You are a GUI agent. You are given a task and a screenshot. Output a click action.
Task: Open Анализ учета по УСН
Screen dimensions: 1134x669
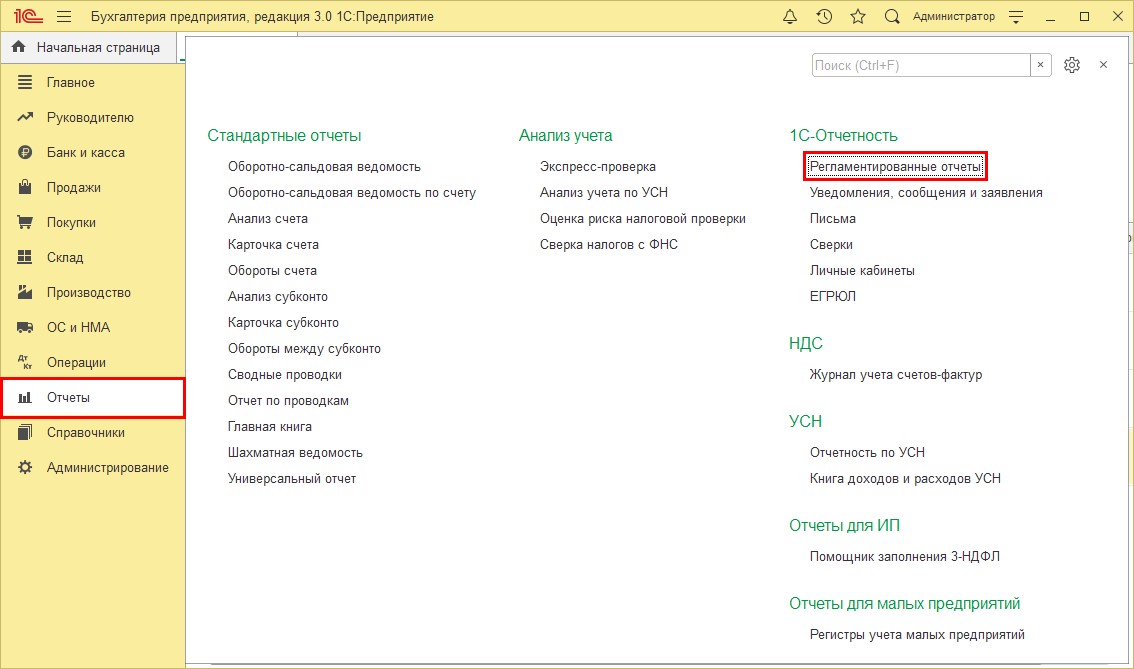tap(604, 192)
